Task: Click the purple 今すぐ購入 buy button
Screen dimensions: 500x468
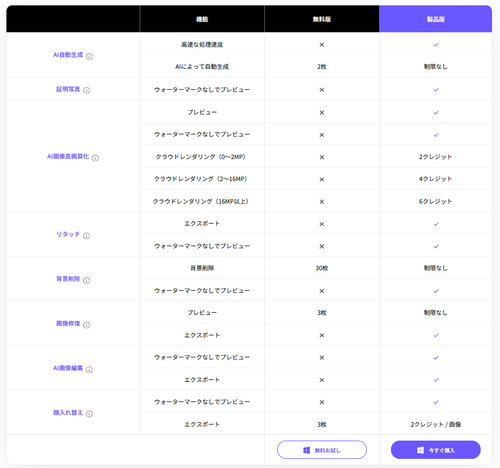Action: (436, 450)
